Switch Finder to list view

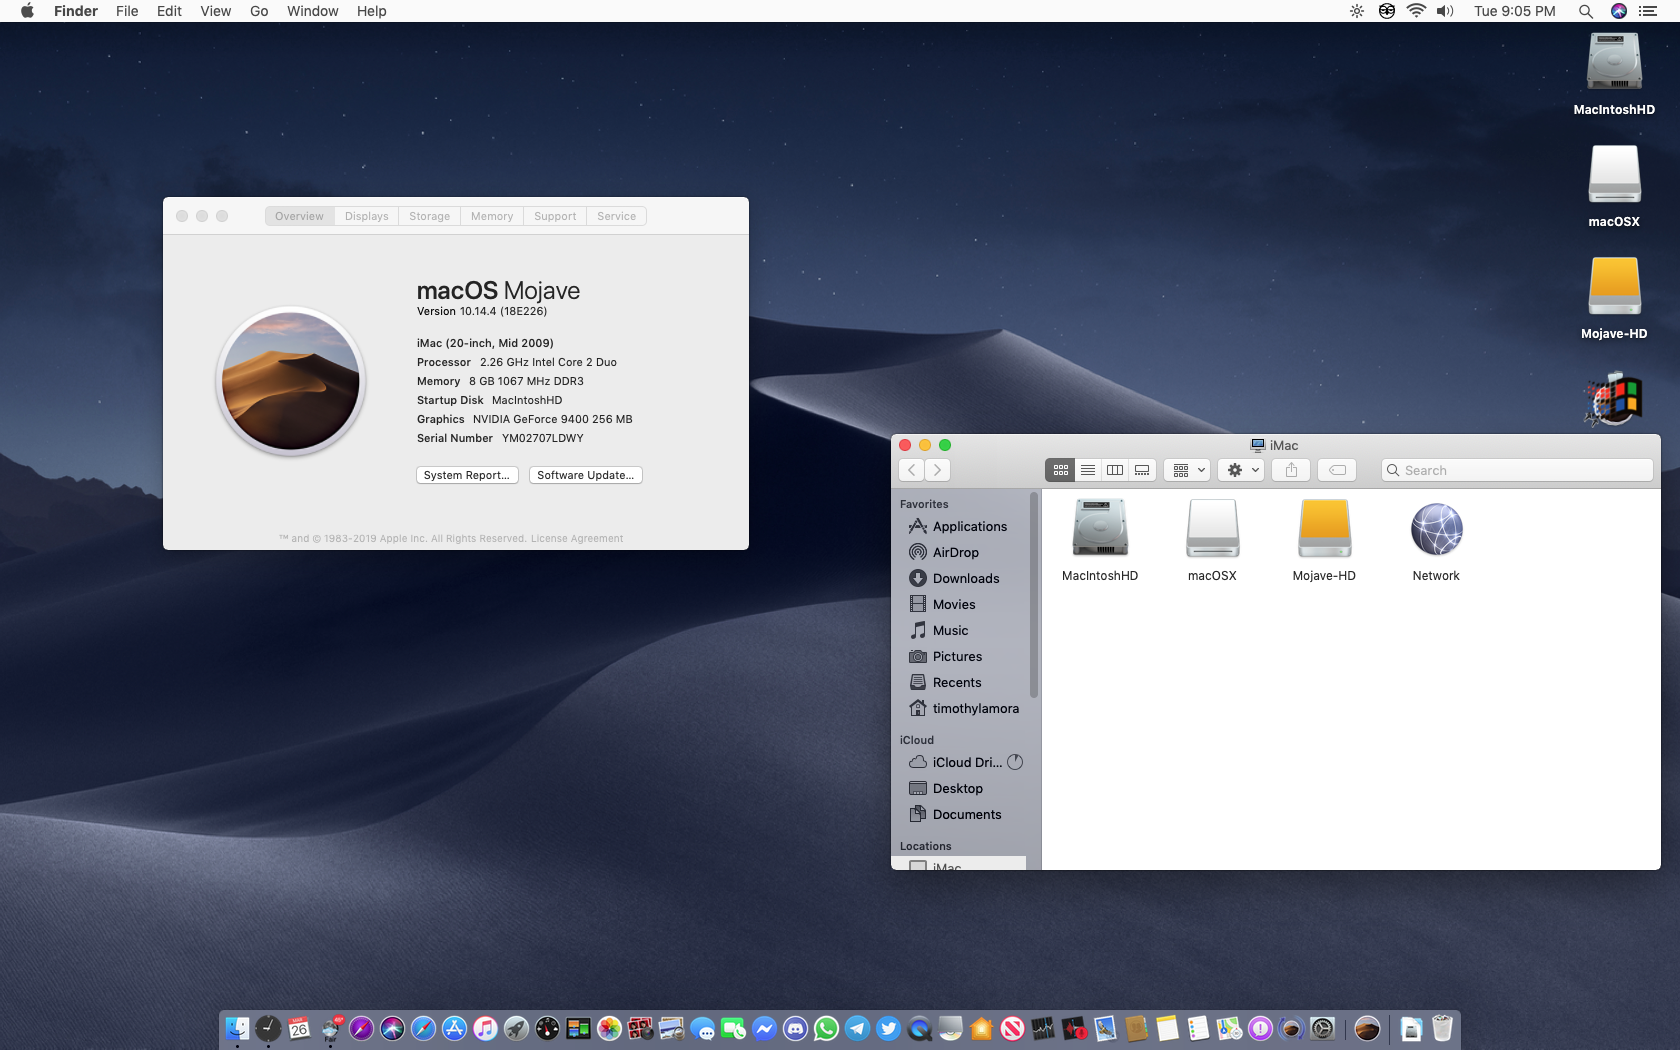(x=1087, y=470)
